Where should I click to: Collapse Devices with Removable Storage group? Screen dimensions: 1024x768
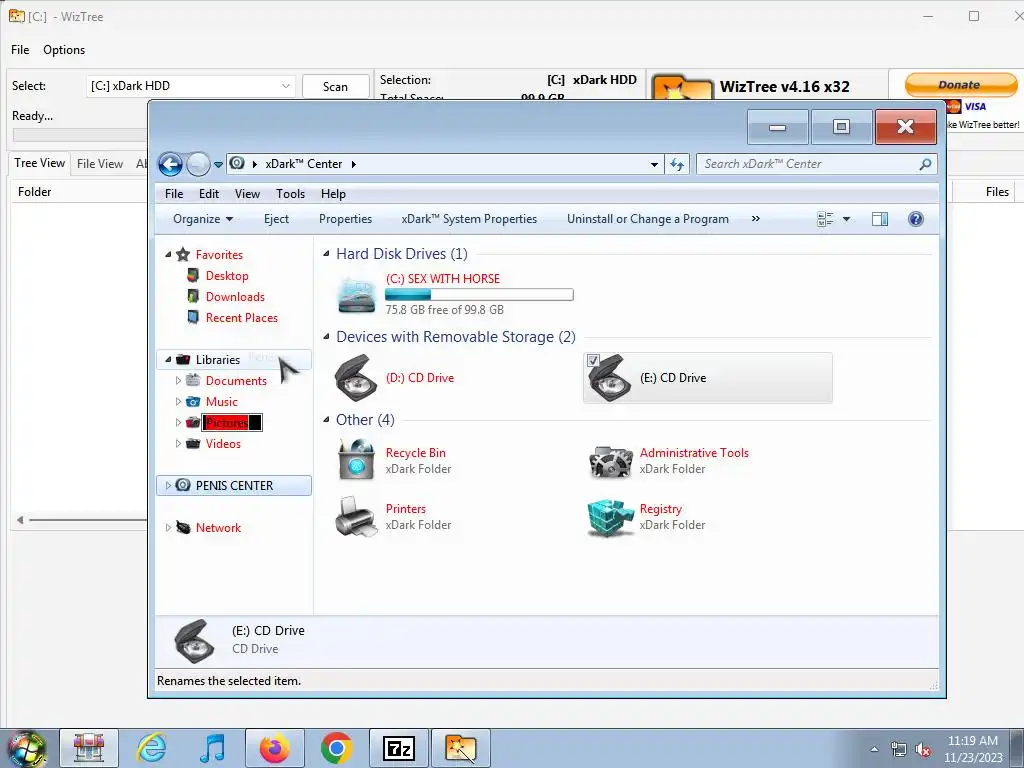pyautogui.click(x=326, y=337)
